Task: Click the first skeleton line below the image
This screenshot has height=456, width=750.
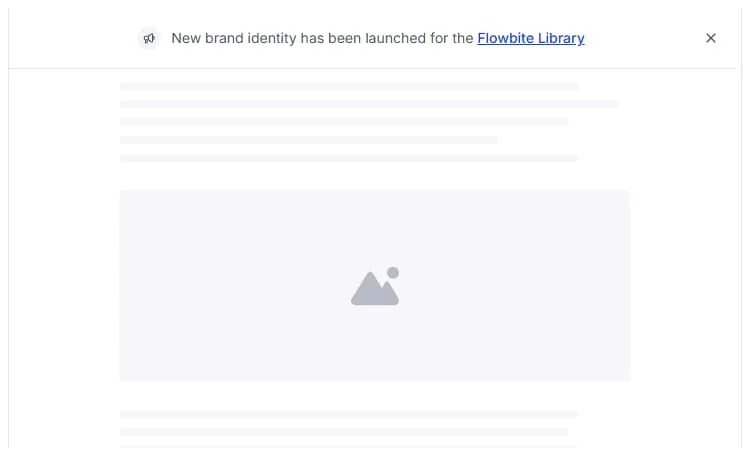Action: (x=349, y=414)
